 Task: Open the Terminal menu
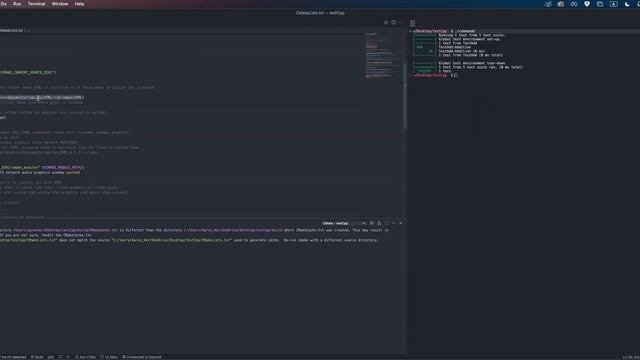coord(36,4)
